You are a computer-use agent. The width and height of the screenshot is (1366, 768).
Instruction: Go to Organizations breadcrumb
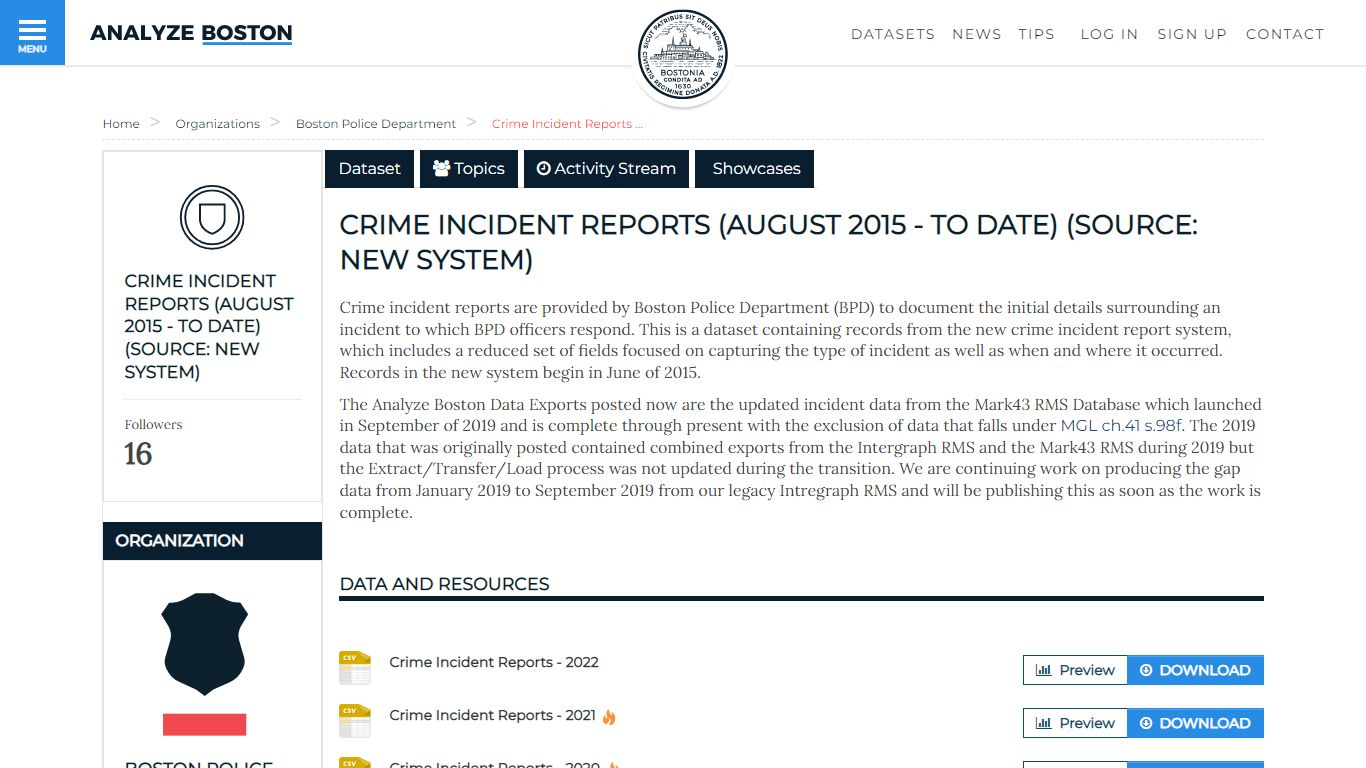point(217,124)
